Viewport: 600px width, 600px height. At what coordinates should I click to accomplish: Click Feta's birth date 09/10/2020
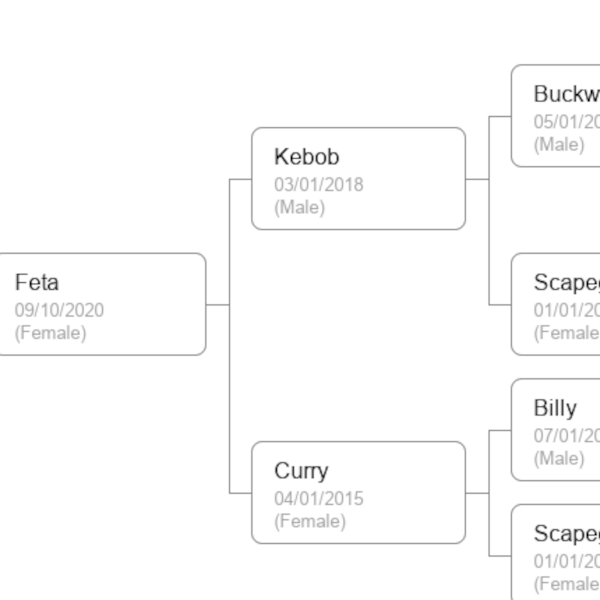[59, 310]
